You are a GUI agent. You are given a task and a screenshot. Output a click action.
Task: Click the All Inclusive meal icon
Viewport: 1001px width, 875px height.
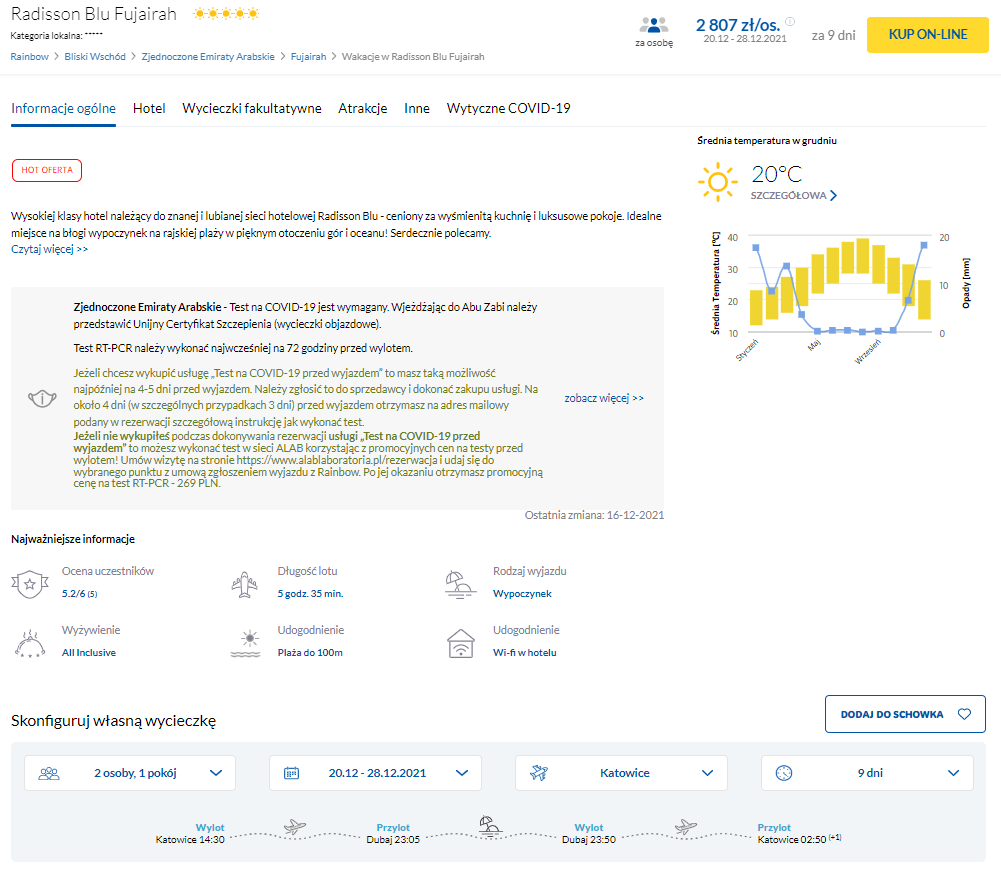point(29,643)
